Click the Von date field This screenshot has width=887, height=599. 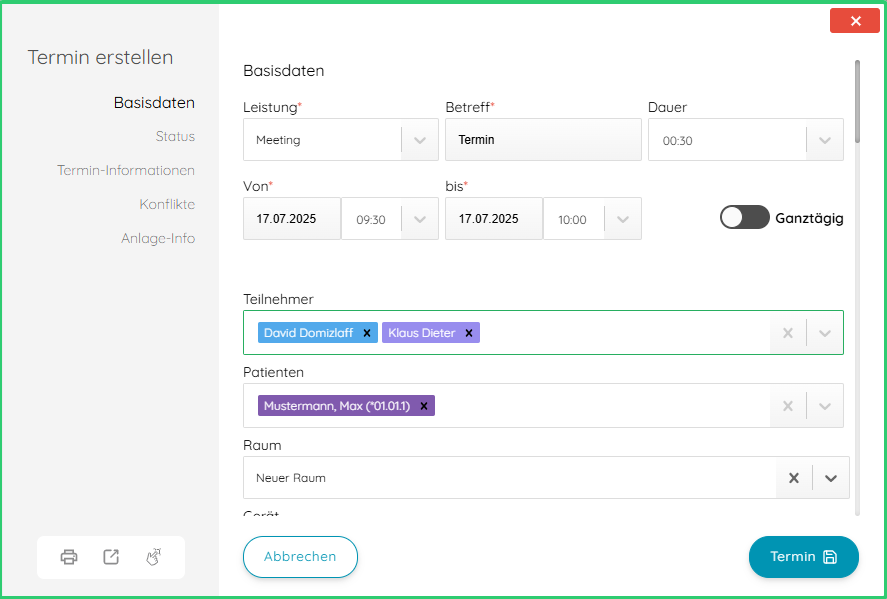[x=292, y=219]
